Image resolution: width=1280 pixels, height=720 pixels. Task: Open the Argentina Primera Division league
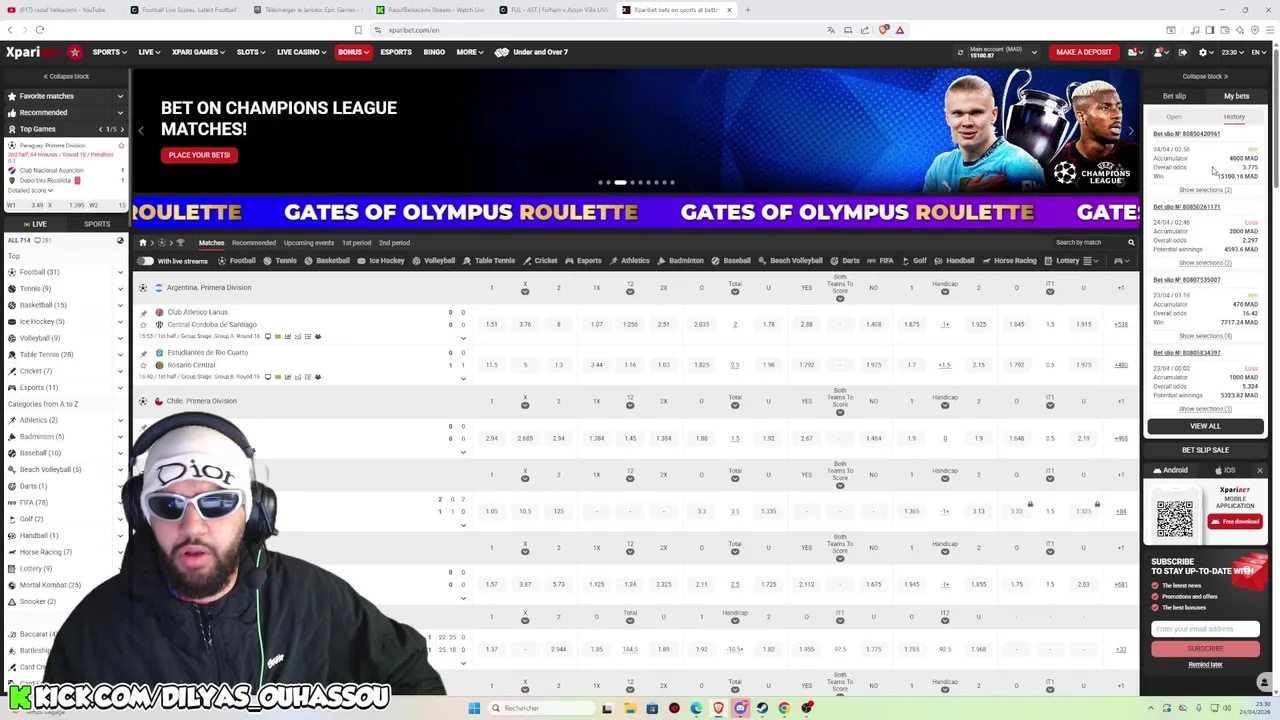tap(209, 288)
